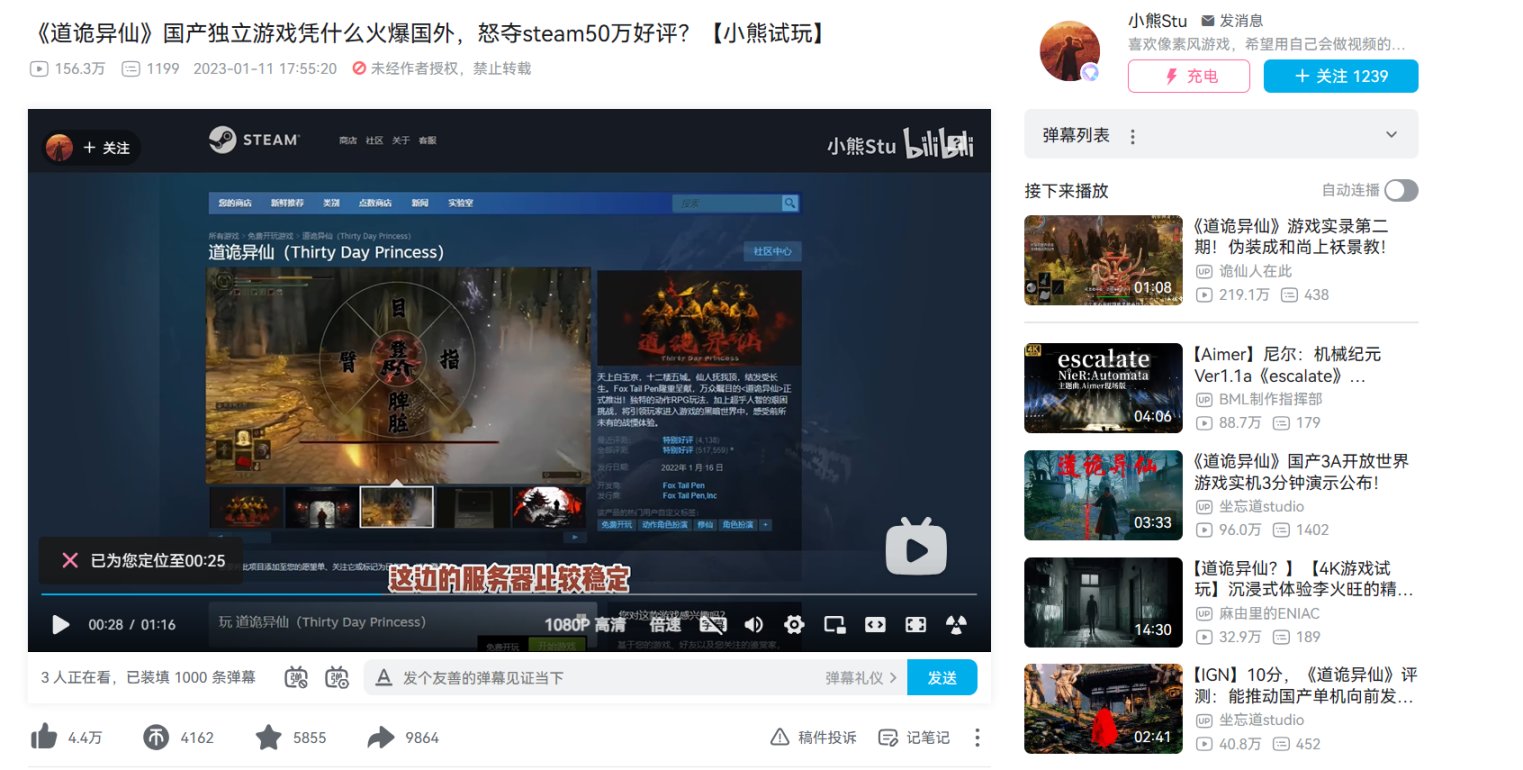Open title 国产3A开放世界游戏实机3分钟演示
Image resolution: width=1523 pixels, height=770 pixels.
pyautogui.click(x=1301, y=472)
